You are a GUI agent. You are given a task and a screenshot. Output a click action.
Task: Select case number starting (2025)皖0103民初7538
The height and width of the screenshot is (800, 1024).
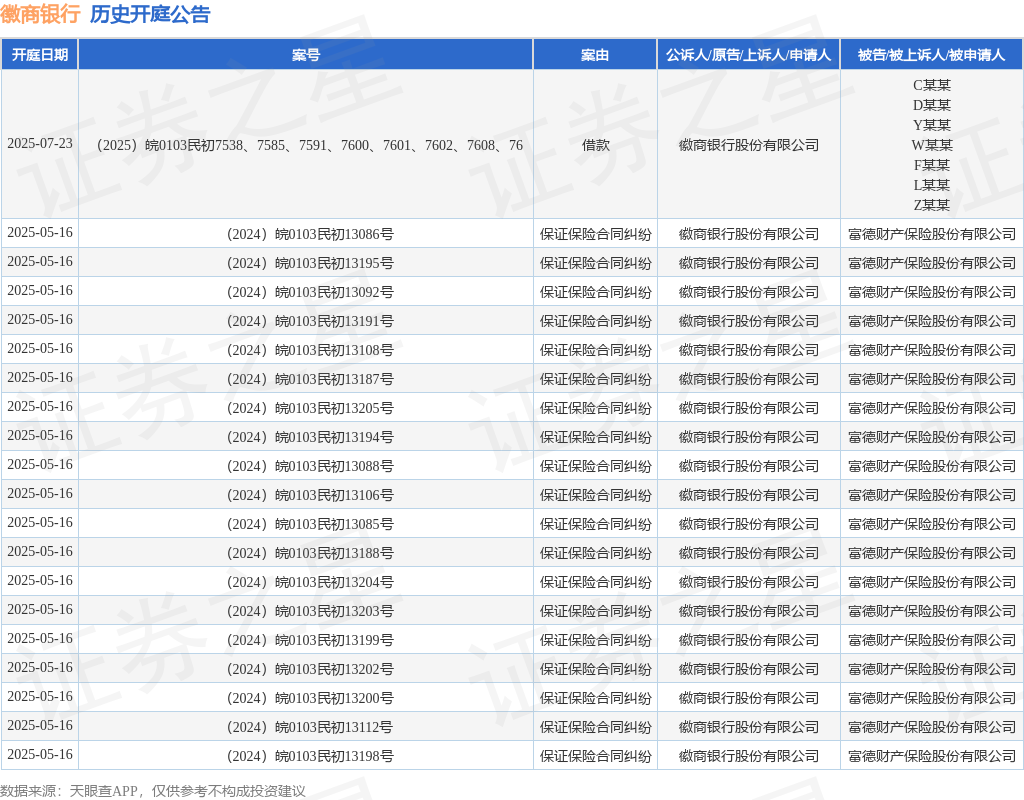coord(310,145)
